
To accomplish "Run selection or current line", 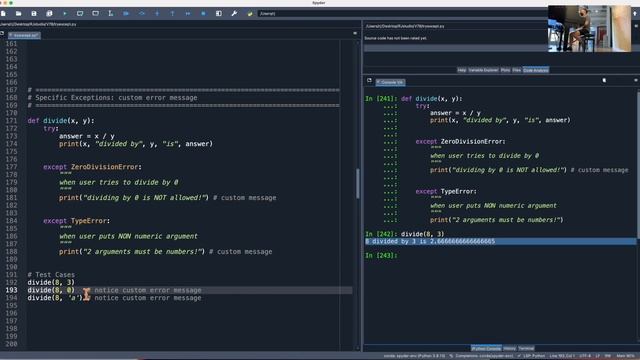I will (x=111, y=13).
